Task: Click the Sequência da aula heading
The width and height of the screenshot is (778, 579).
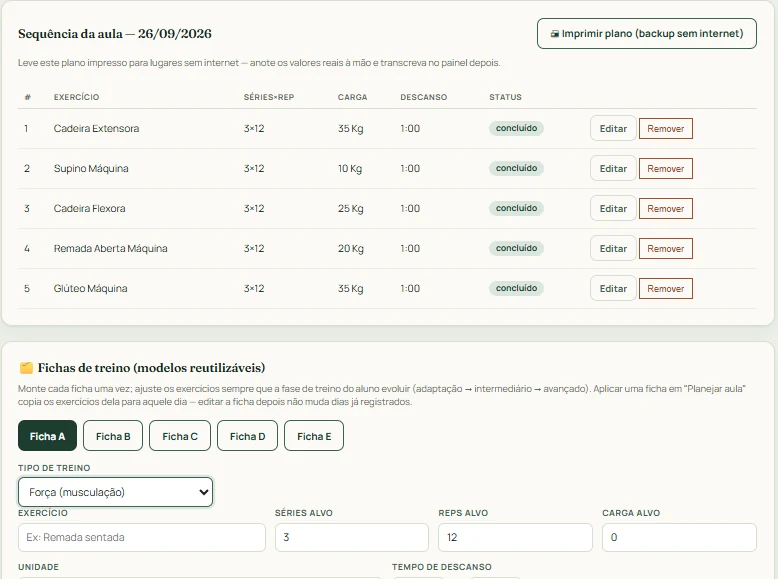Action: 115,34
